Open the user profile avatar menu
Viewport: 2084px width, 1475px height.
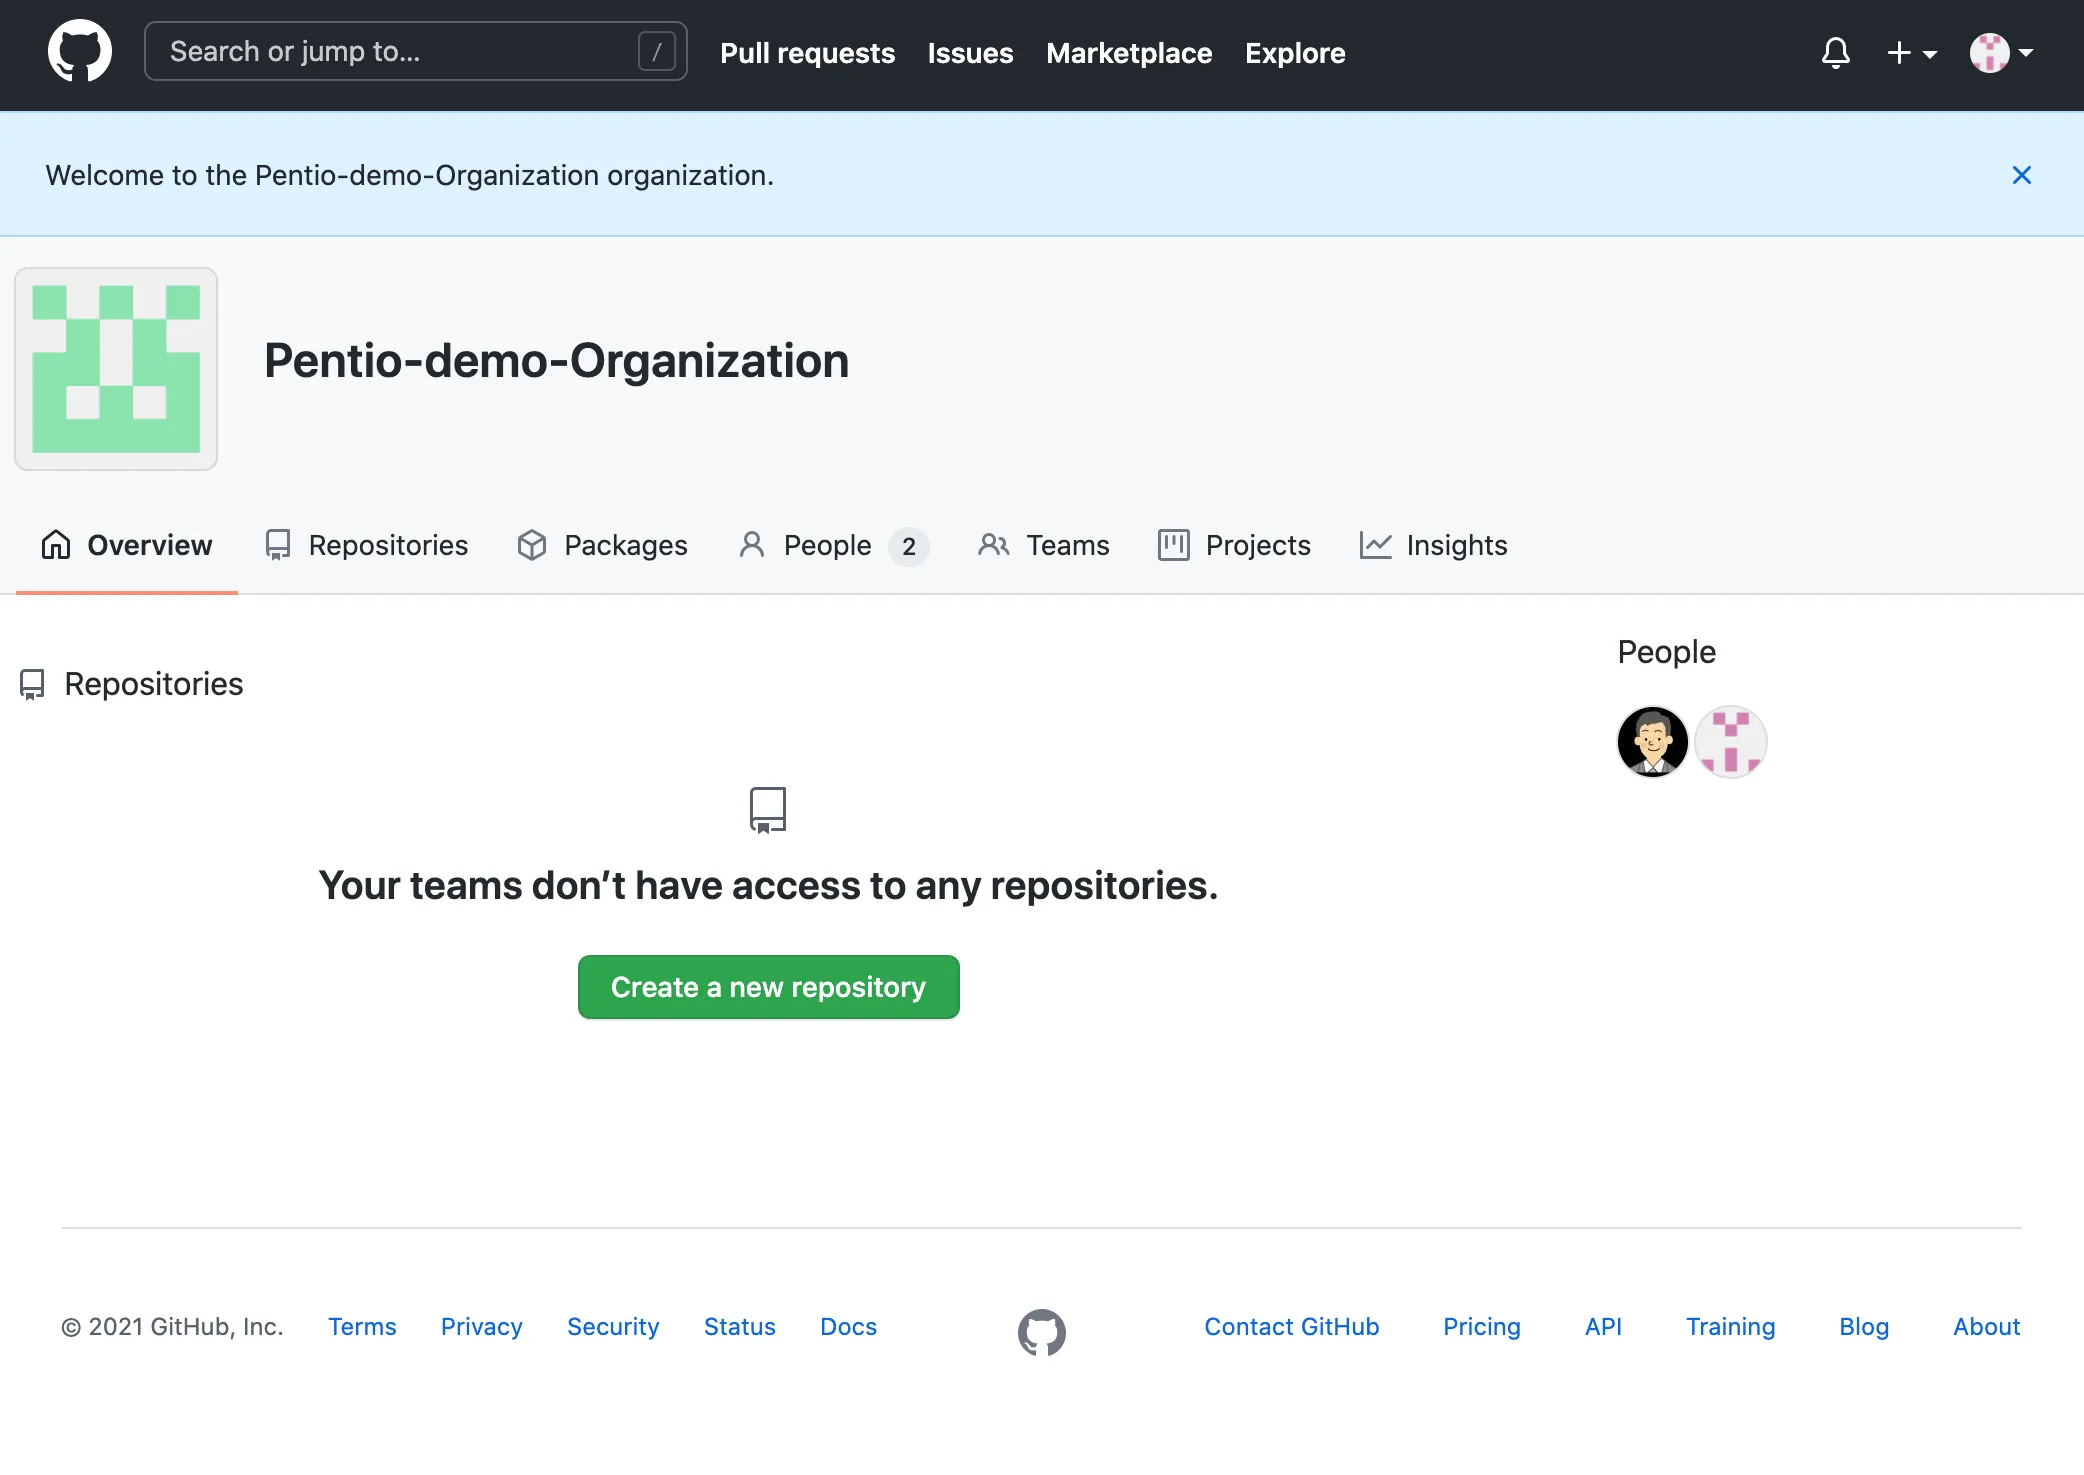click(2001, 52)
